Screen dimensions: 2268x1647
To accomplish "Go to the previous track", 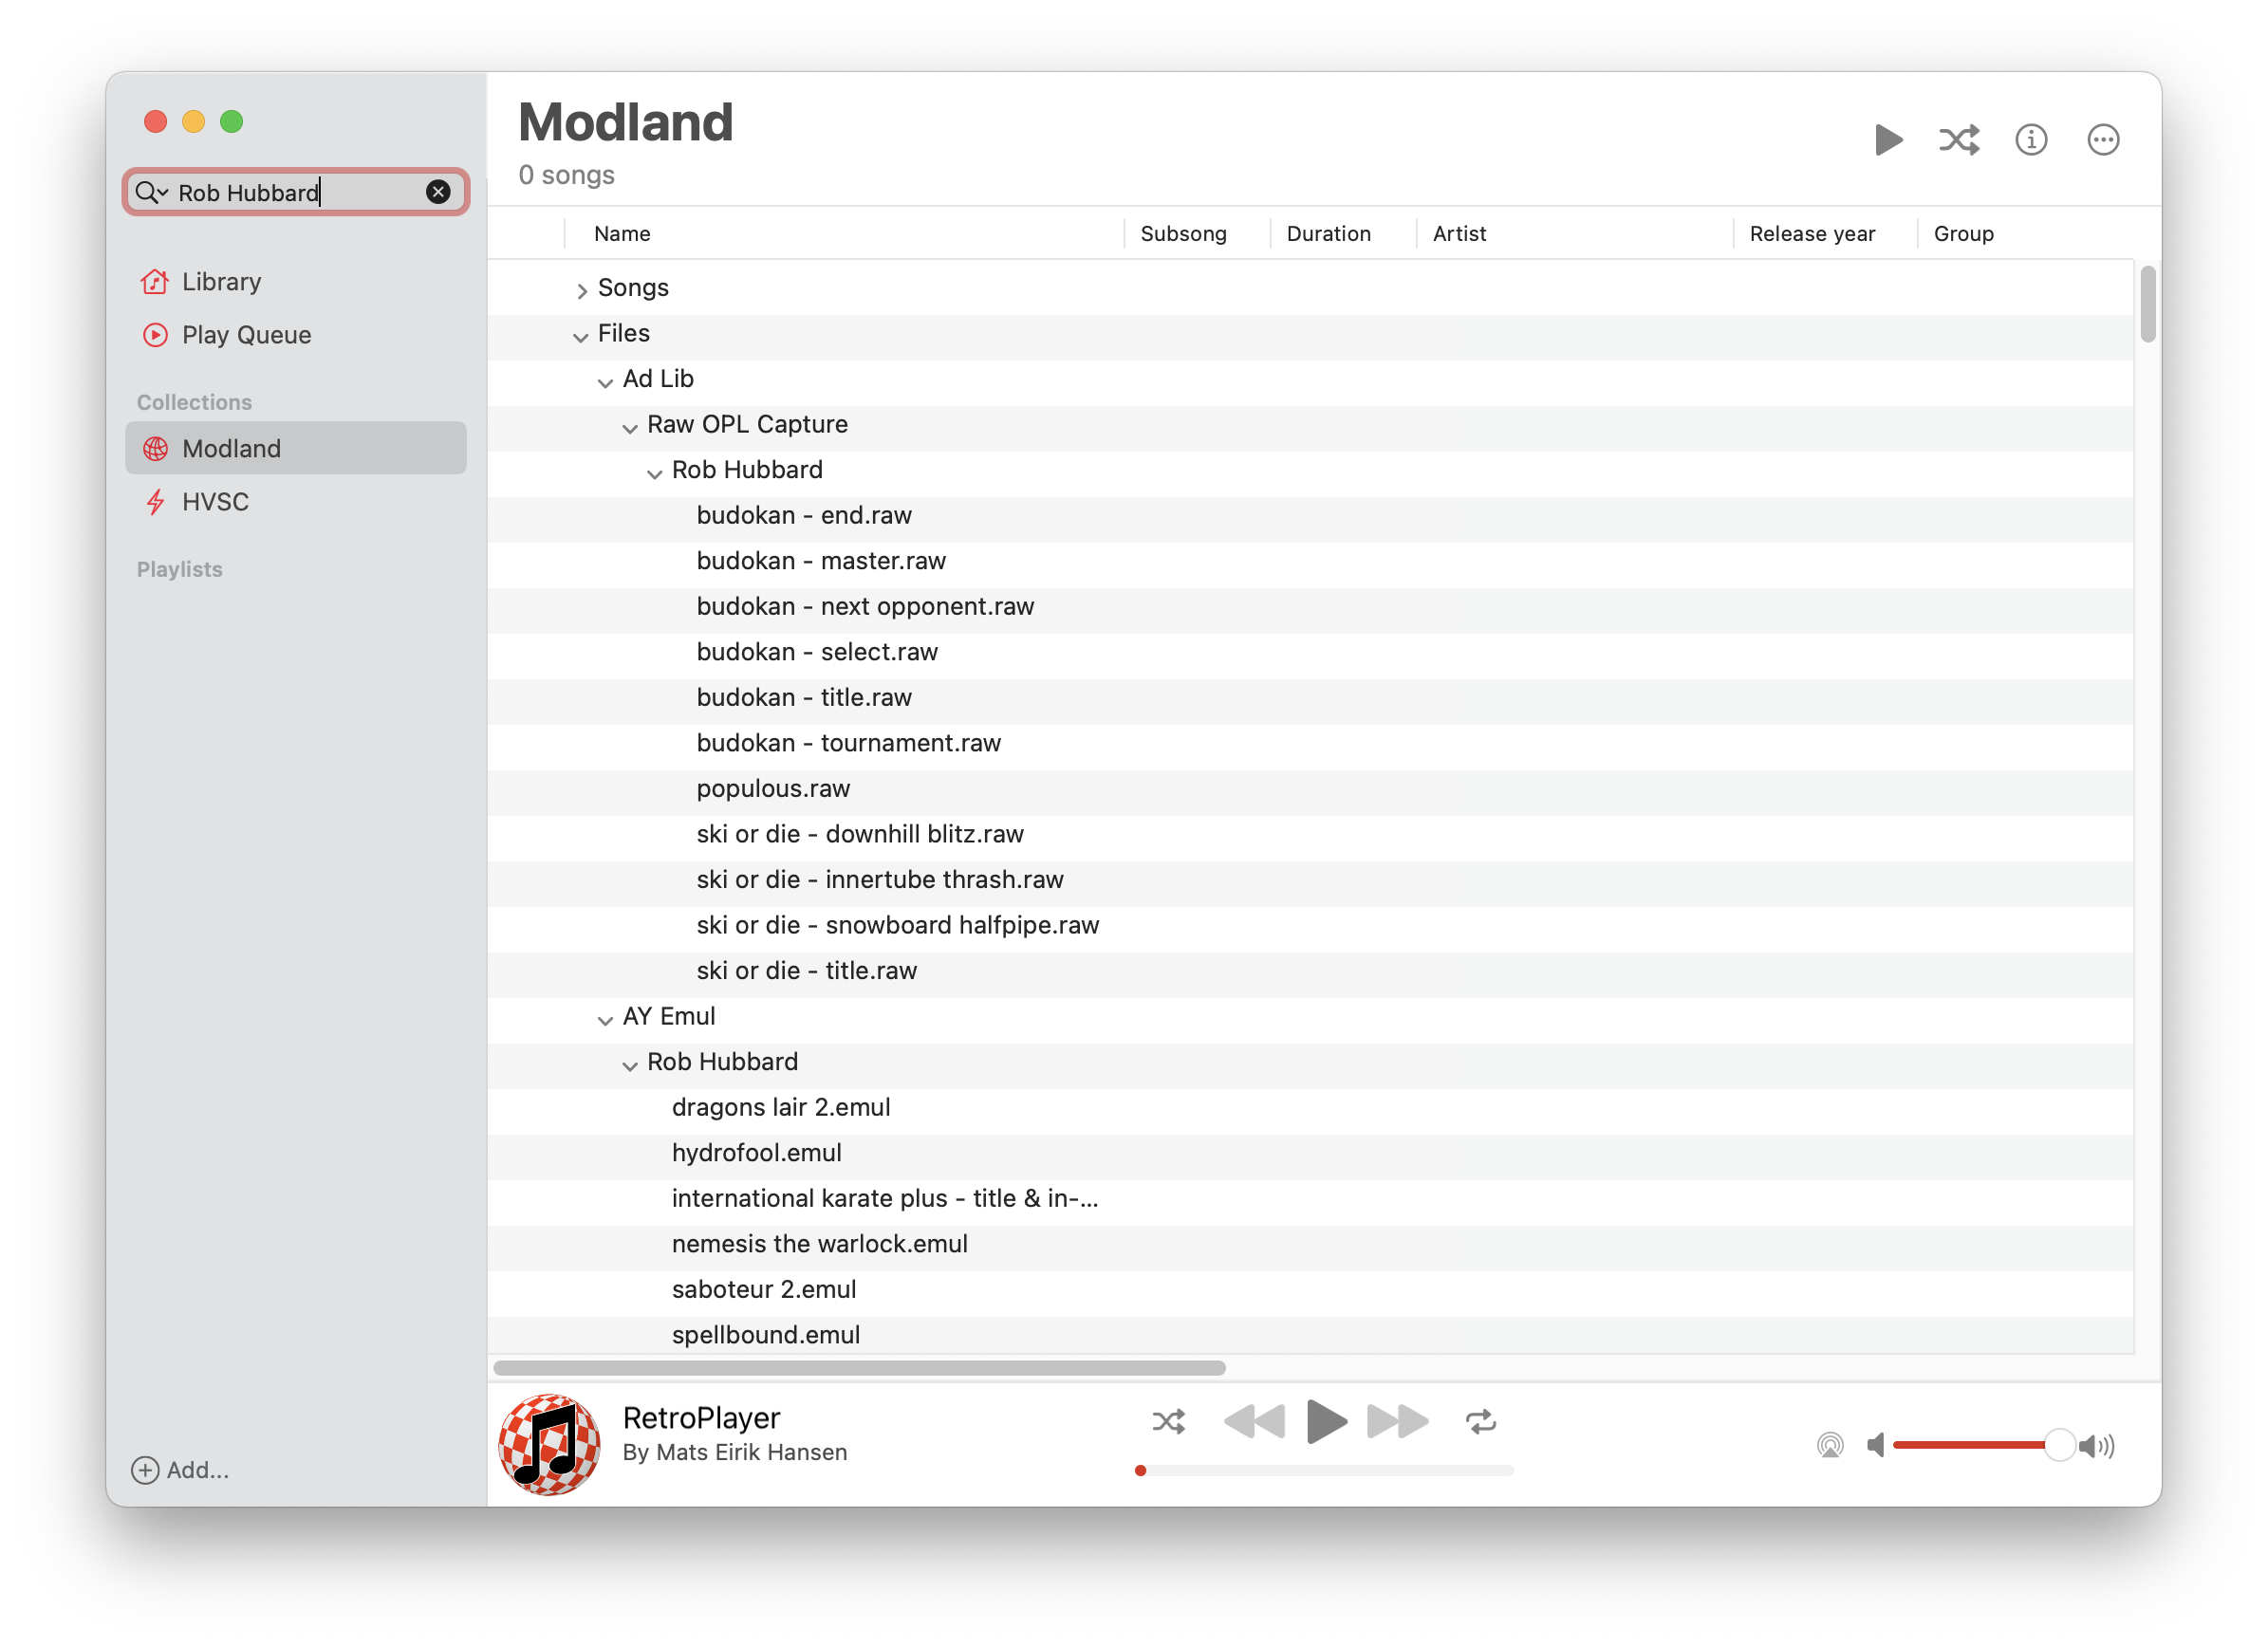I will point(1254,1421).
